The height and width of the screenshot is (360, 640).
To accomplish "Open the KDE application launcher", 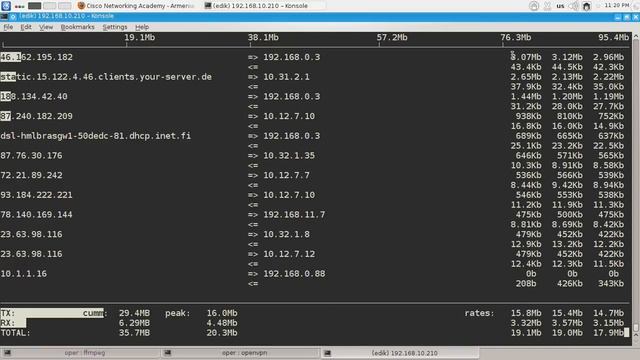I will (x=6, y=6).
